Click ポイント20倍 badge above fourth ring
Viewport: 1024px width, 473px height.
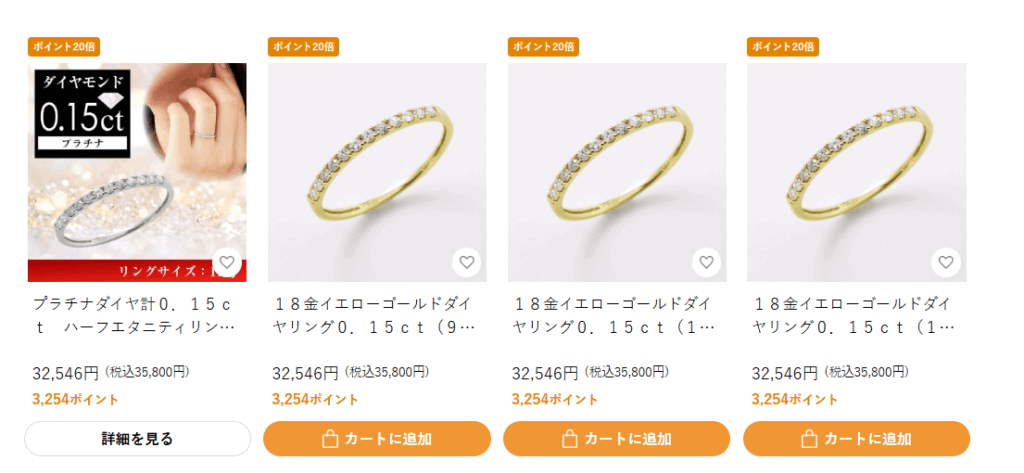(782, 46)
